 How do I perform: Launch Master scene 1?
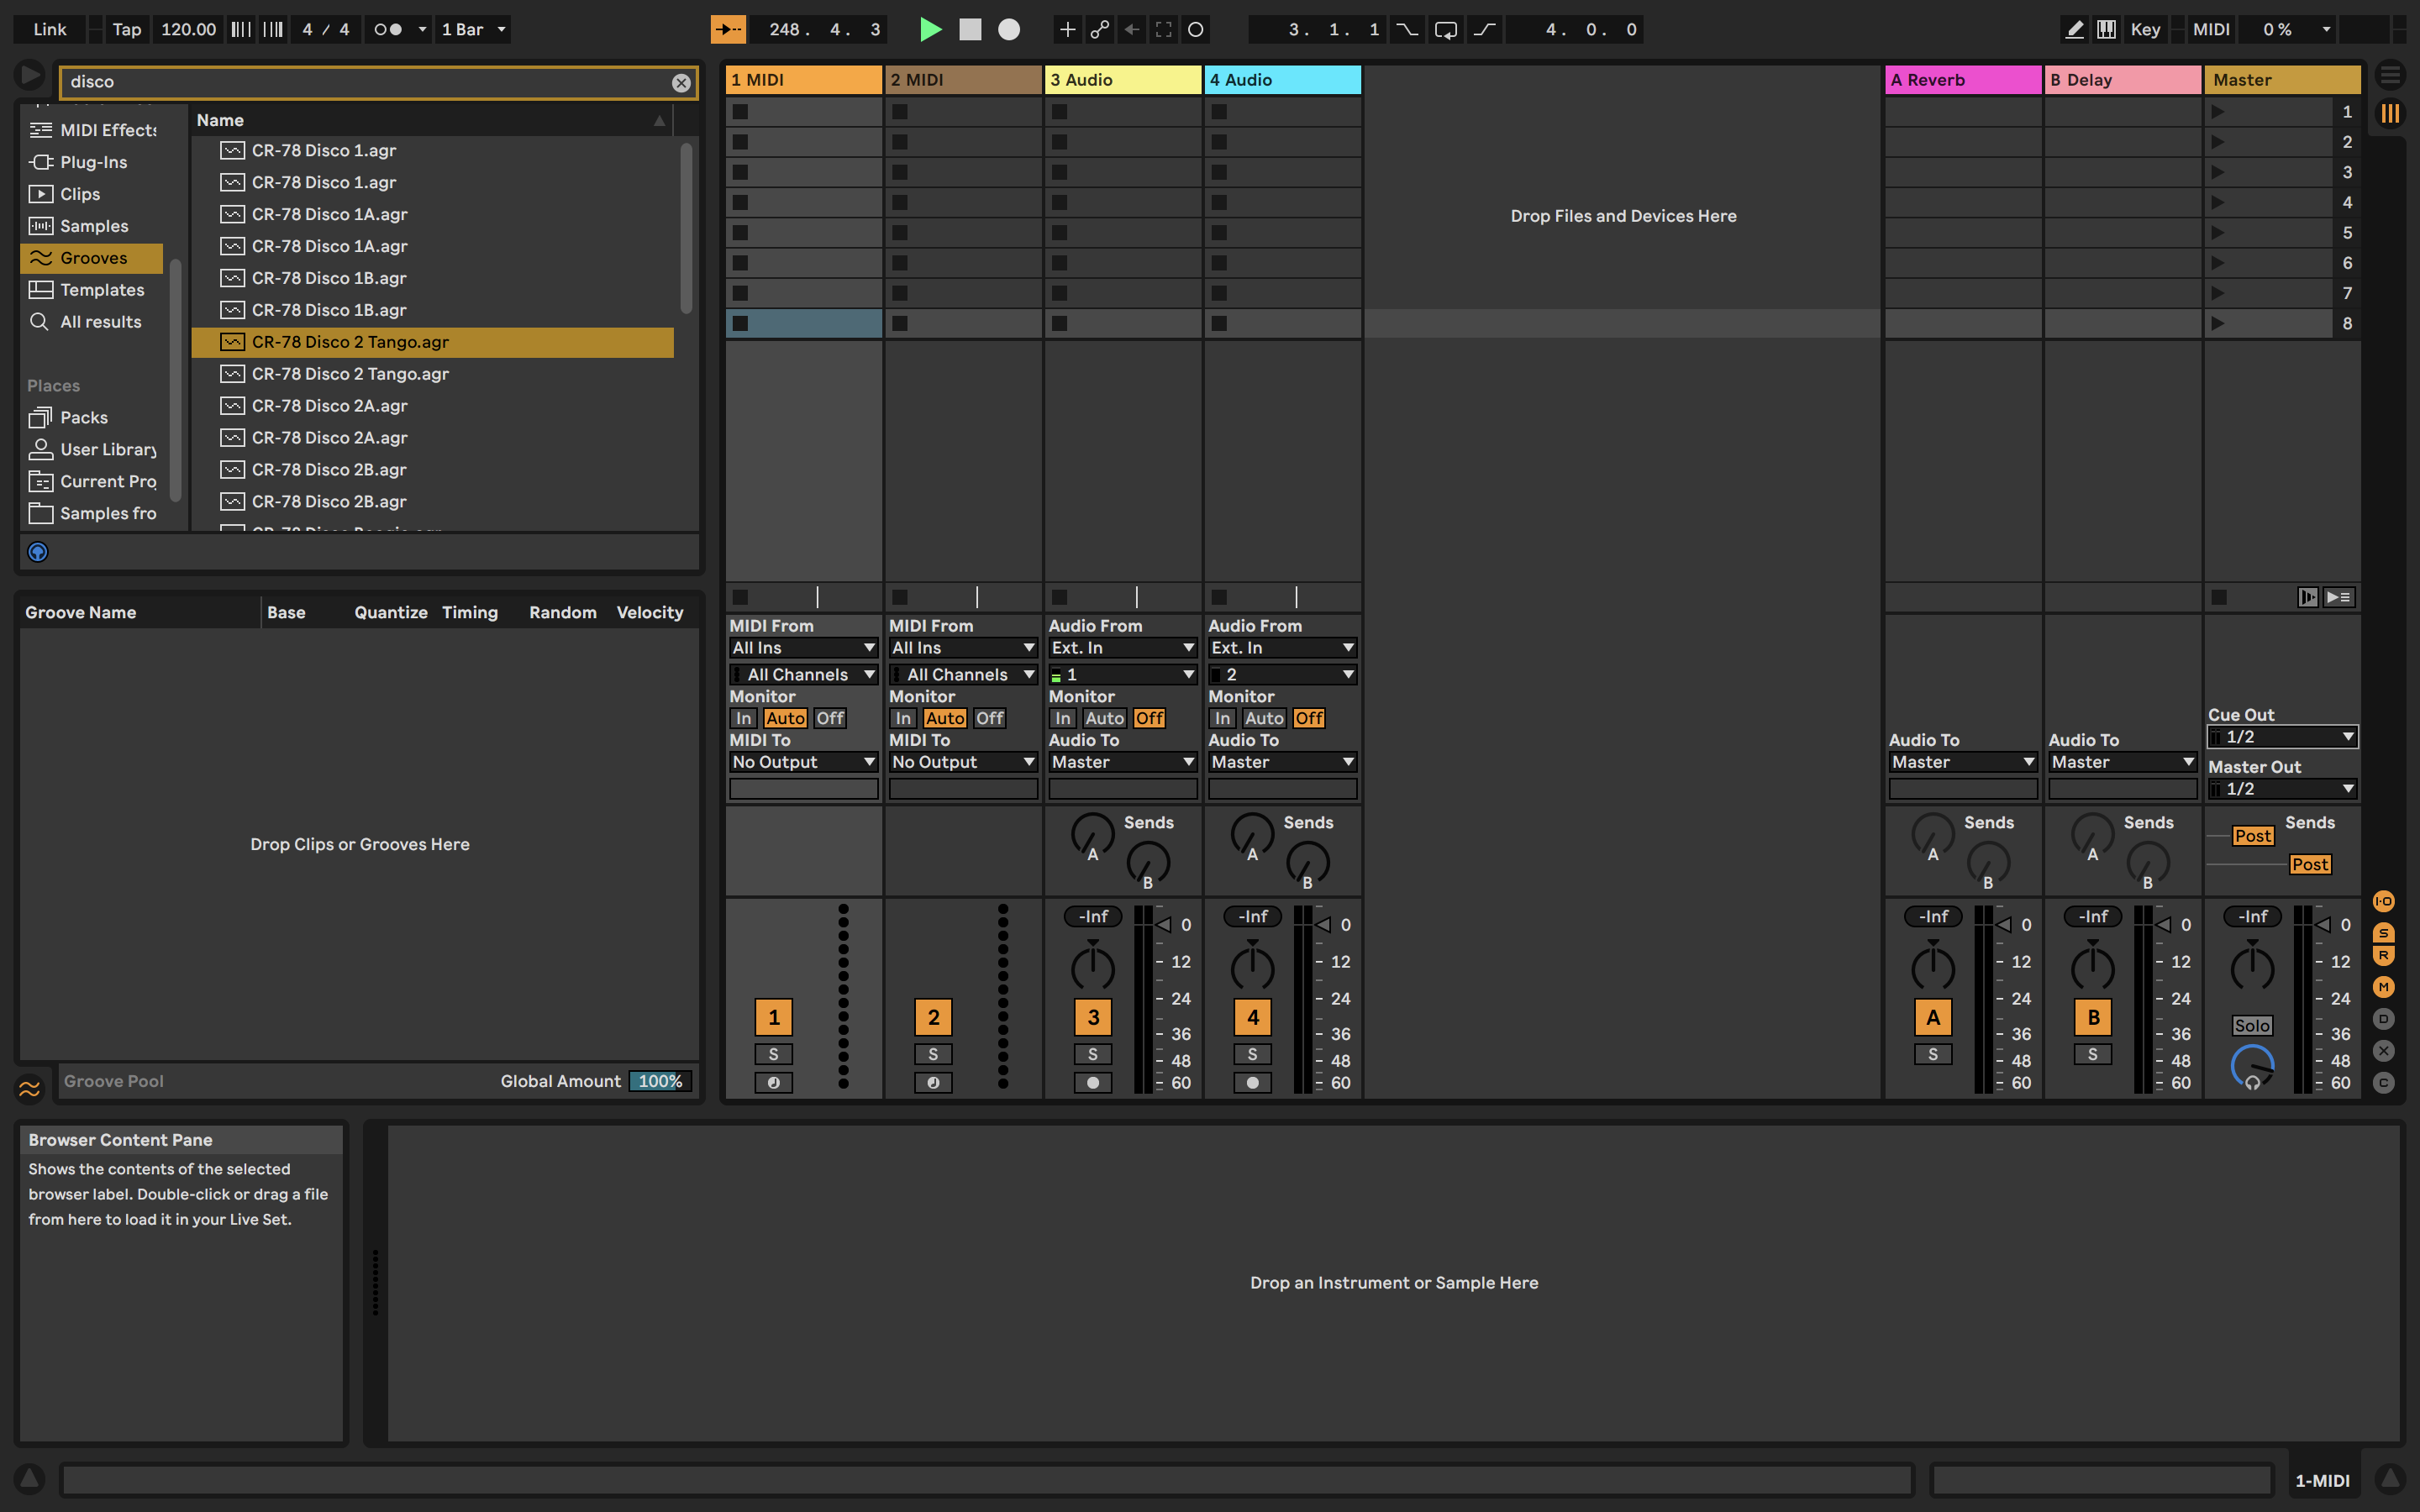[x=2217, y=112]
